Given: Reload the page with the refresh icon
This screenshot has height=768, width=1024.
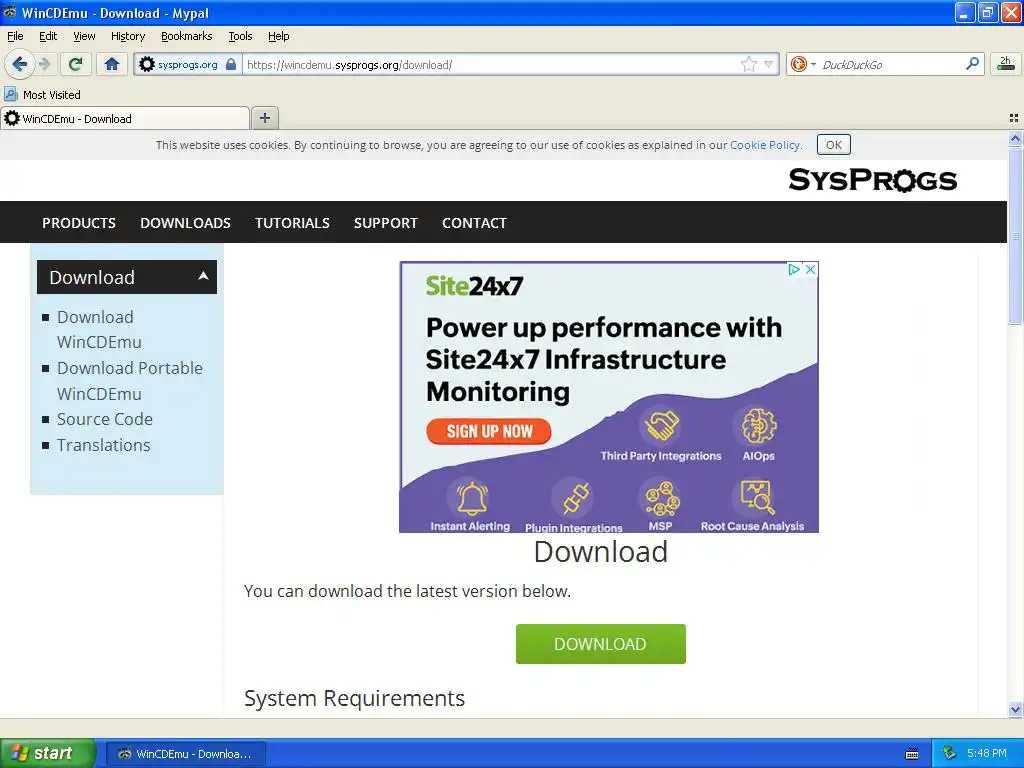Looking at the screenshot, I should tap(76, 64).
